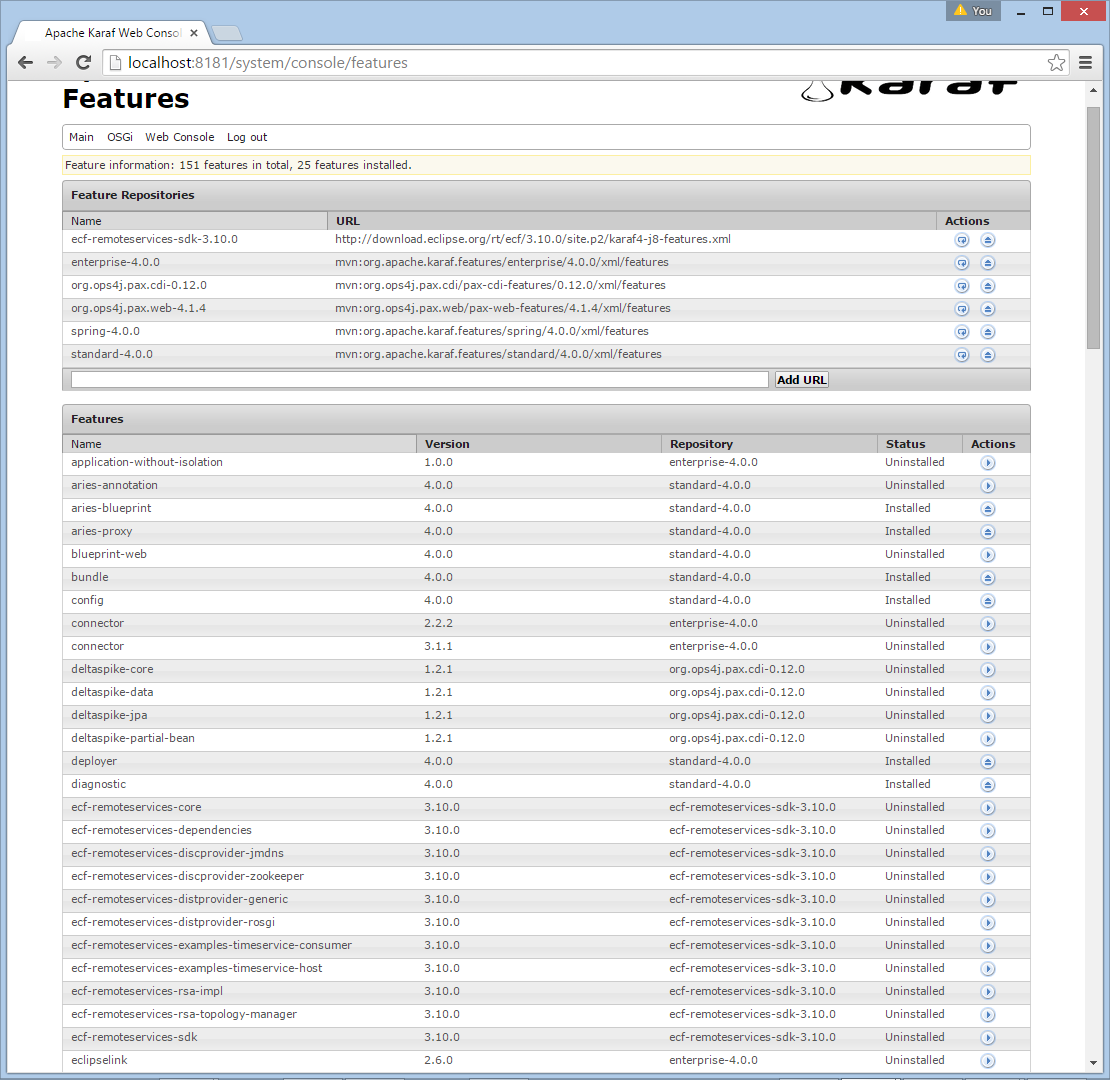Screen dimensions: 1110x1080
Task: Uninstall the bundle feature
Action: 988,578
